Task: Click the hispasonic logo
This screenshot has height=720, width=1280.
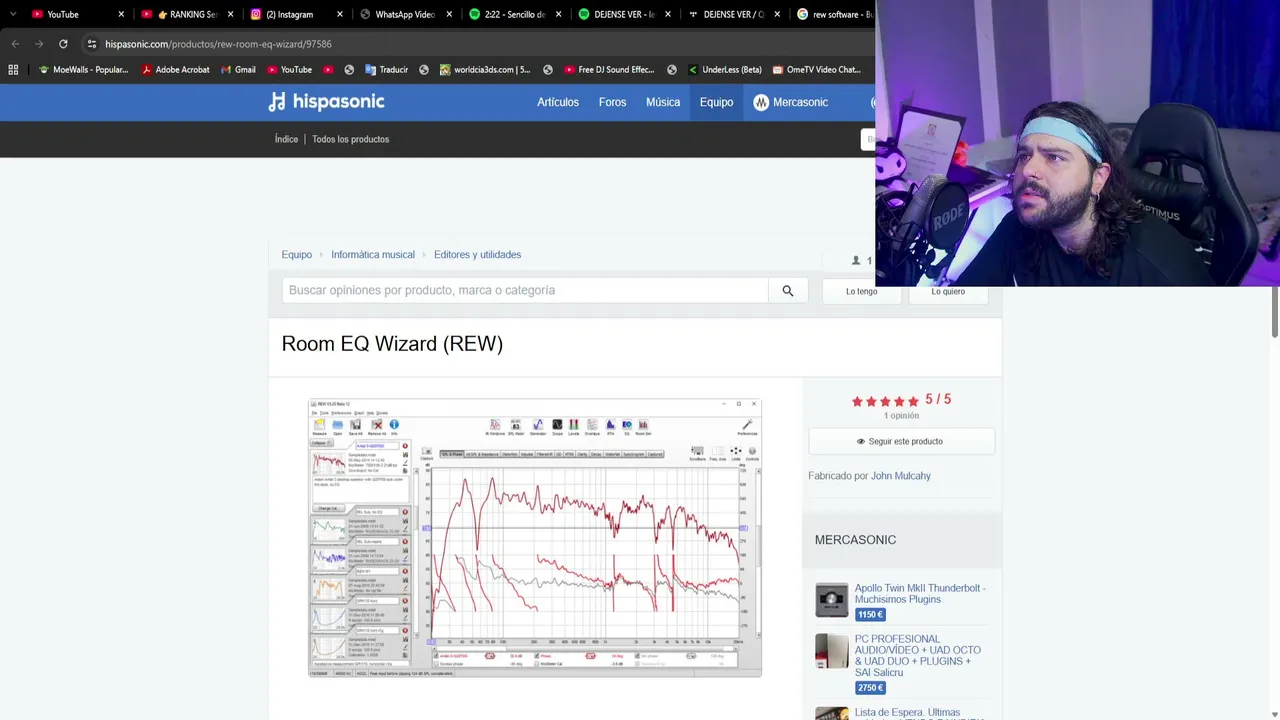Action: [x=326, y=102]
